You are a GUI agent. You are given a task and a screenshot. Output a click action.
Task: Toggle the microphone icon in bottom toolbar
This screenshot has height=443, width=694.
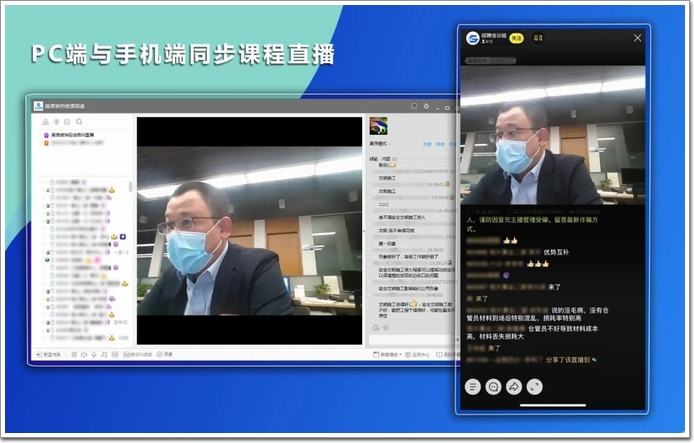tap(95, 354)
